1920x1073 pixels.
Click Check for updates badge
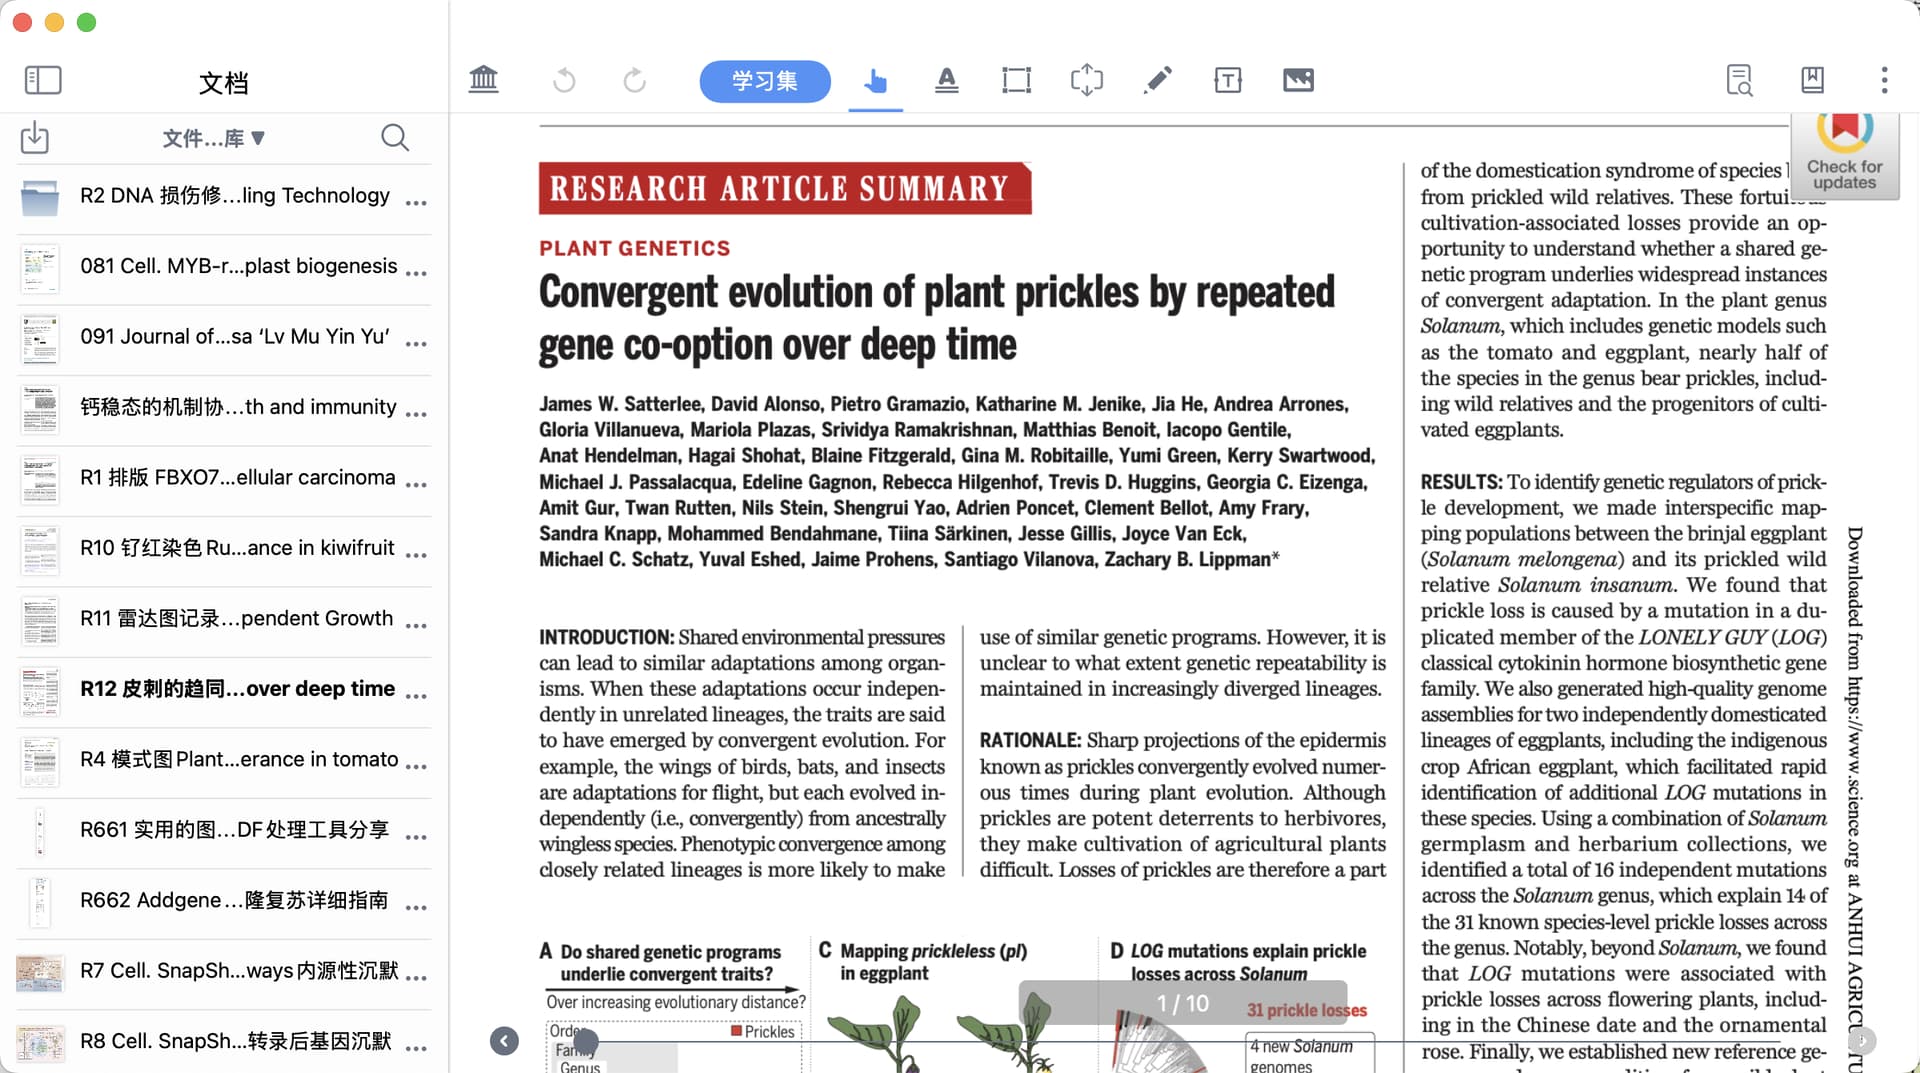1844,156
